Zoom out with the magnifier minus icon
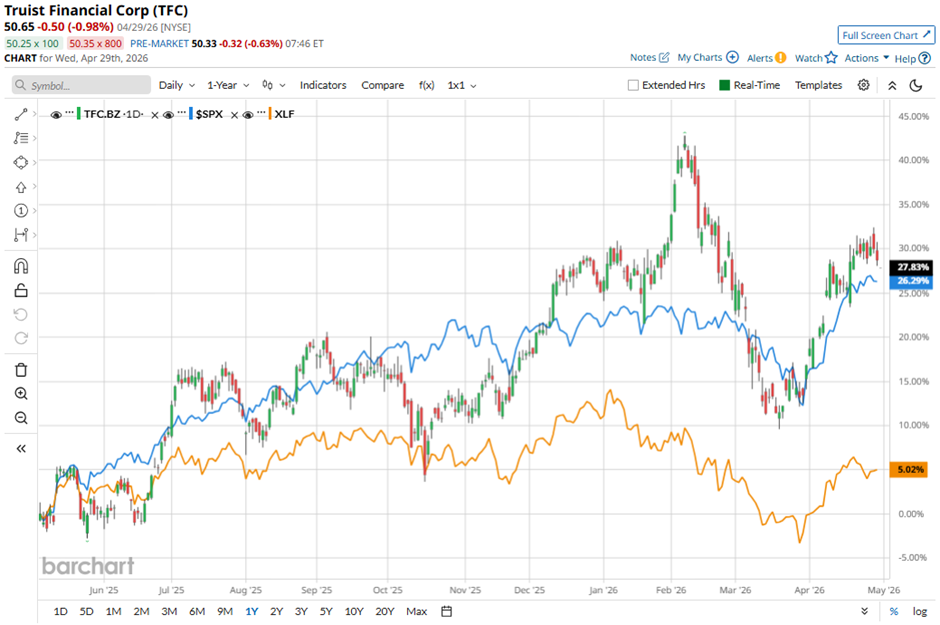The height and width of the screenshot is (625, 940). click(x=21, y=418)
